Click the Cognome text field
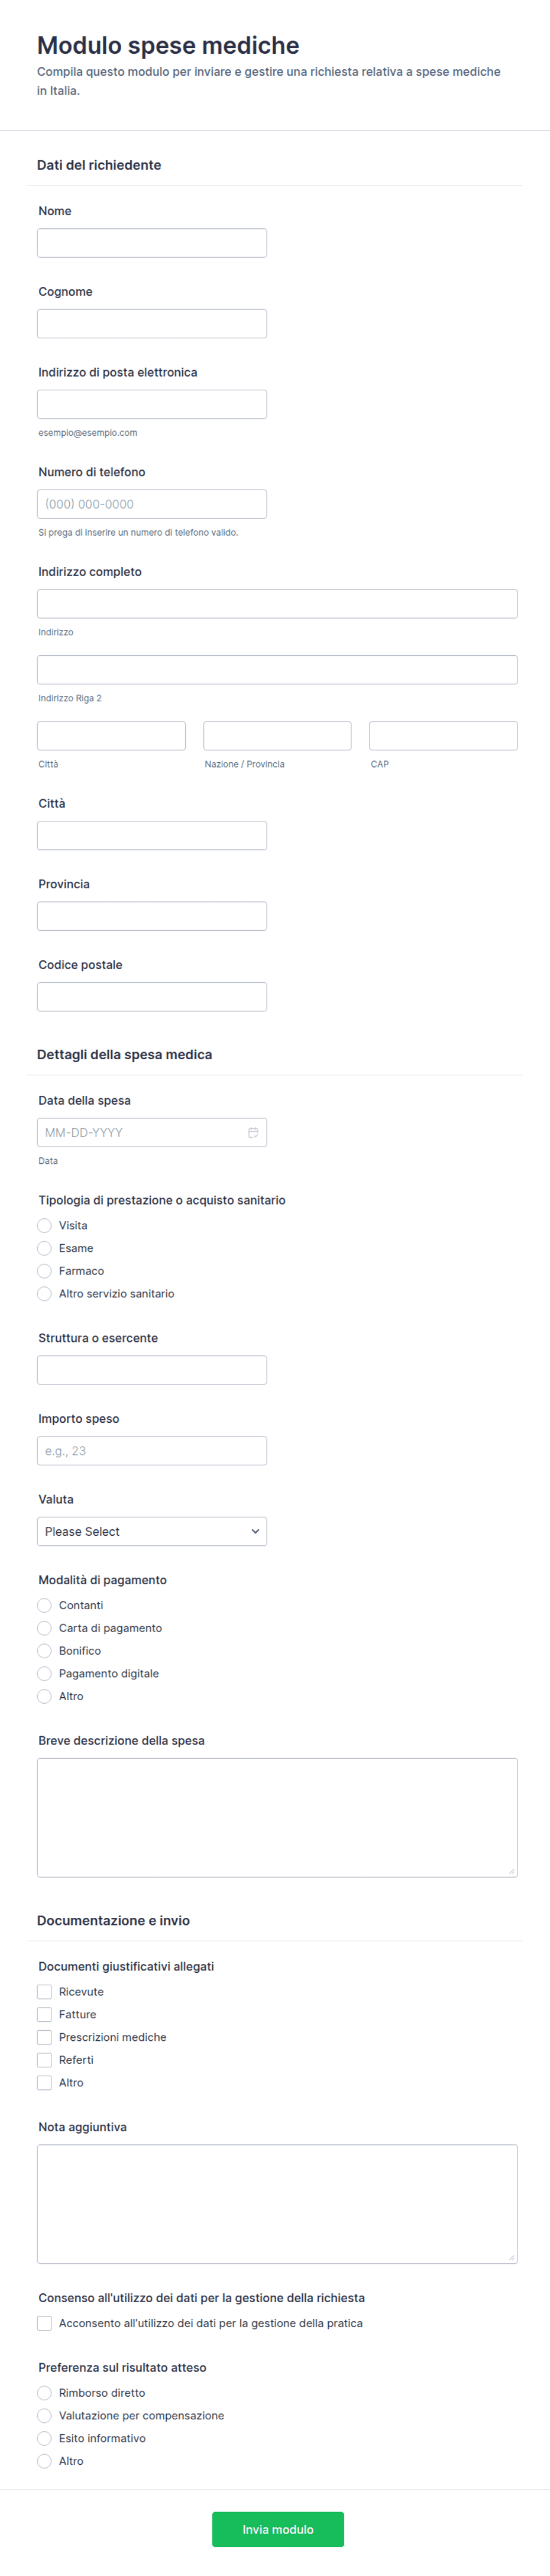This screenshot has width=550, height=2576. (152, 324)
